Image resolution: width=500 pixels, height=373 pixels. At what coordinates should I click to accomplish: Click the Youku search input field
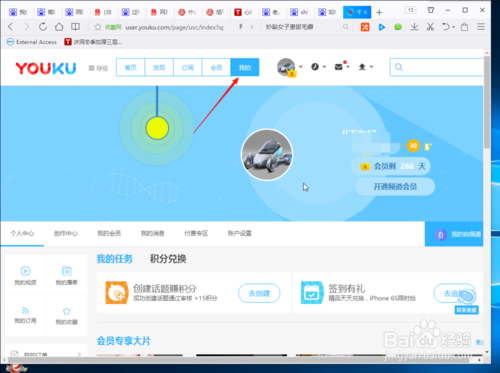(x=437, y=67)
